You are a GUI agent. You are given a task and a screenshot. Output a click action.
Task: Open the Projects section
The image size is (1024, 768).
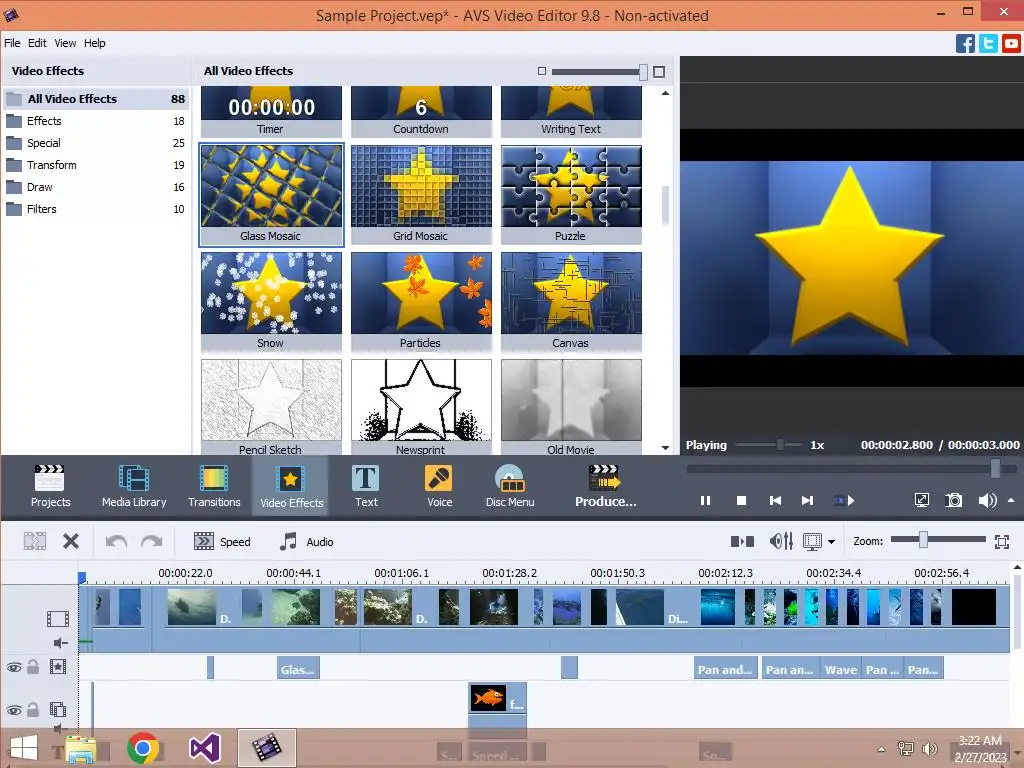click(50, 486)
